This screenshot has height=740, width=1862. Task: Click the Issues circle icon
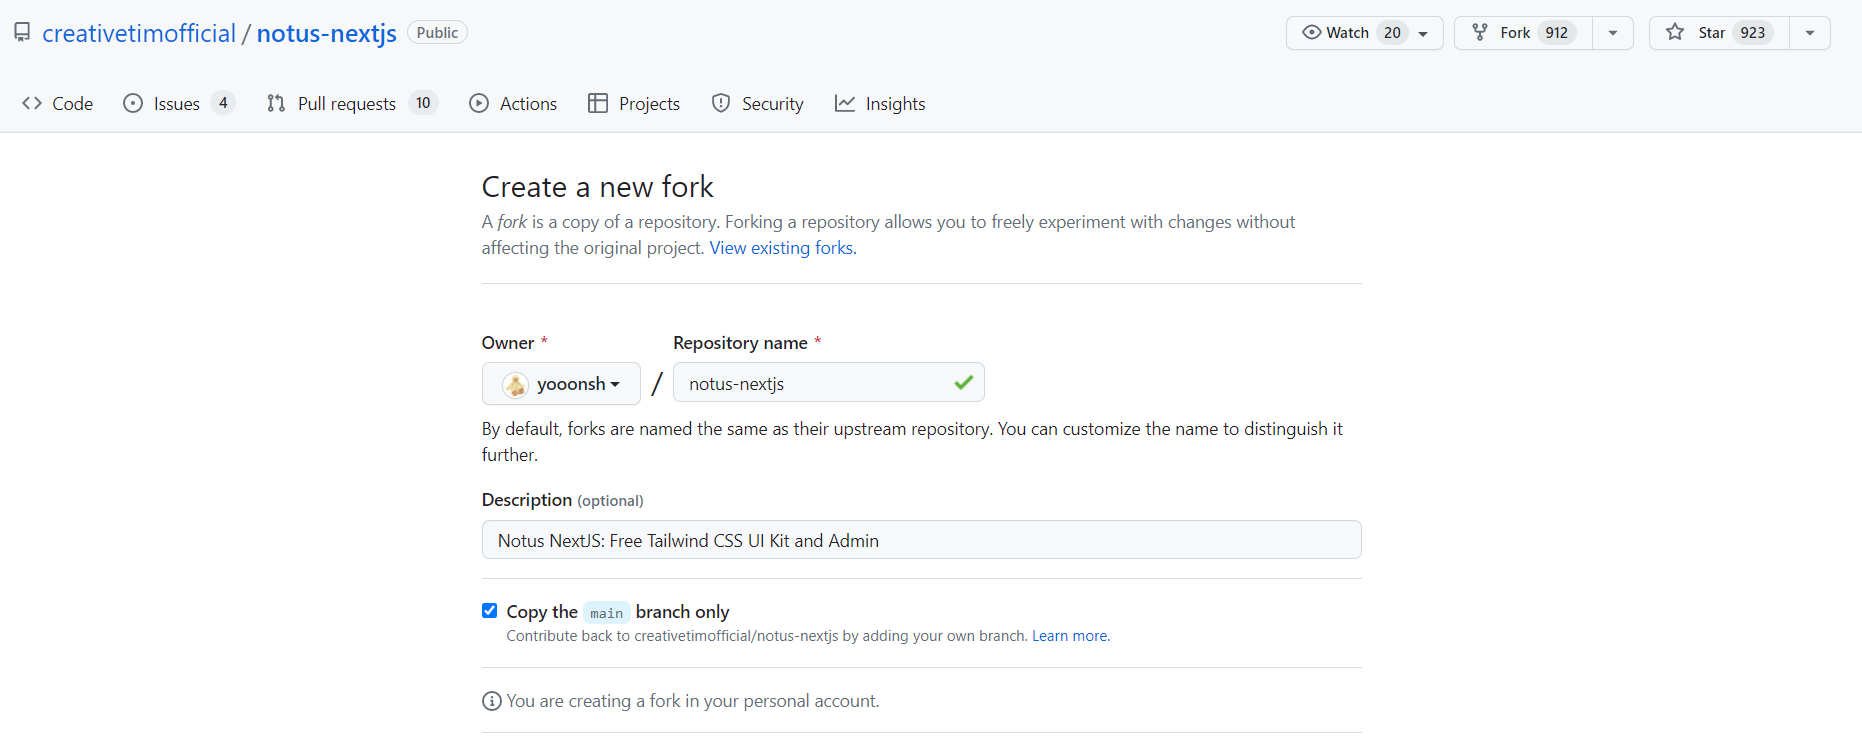(x=133, y=103)
